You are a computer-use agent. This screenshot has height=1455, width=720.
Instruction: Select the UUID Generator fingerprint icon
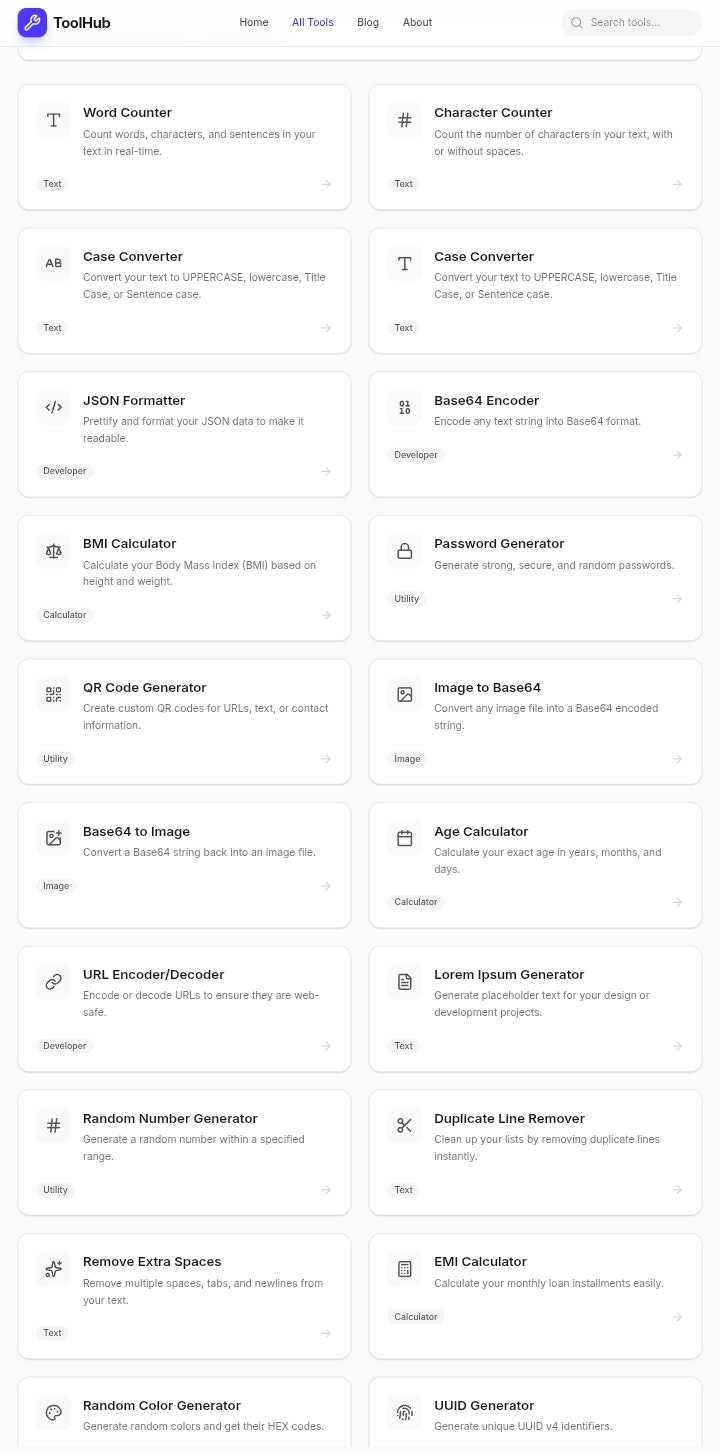[404, 1412]
